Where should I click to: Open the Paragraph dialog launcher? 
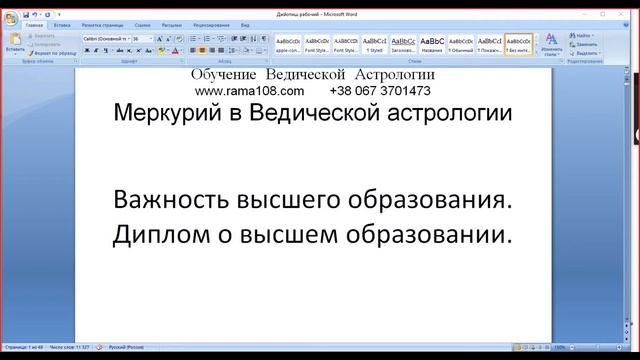click(x=267, y=61)
